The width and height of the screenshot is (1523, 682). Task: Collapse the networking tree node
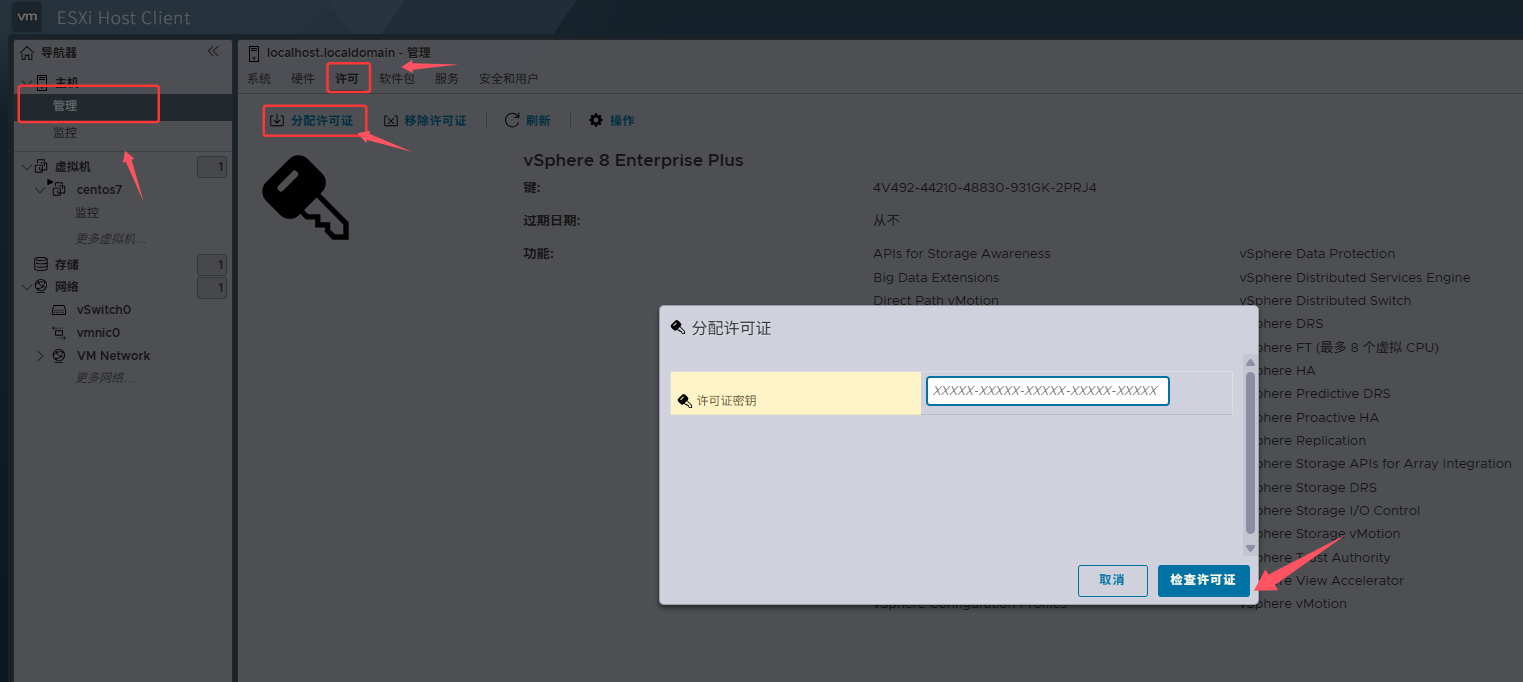point(26,287)
